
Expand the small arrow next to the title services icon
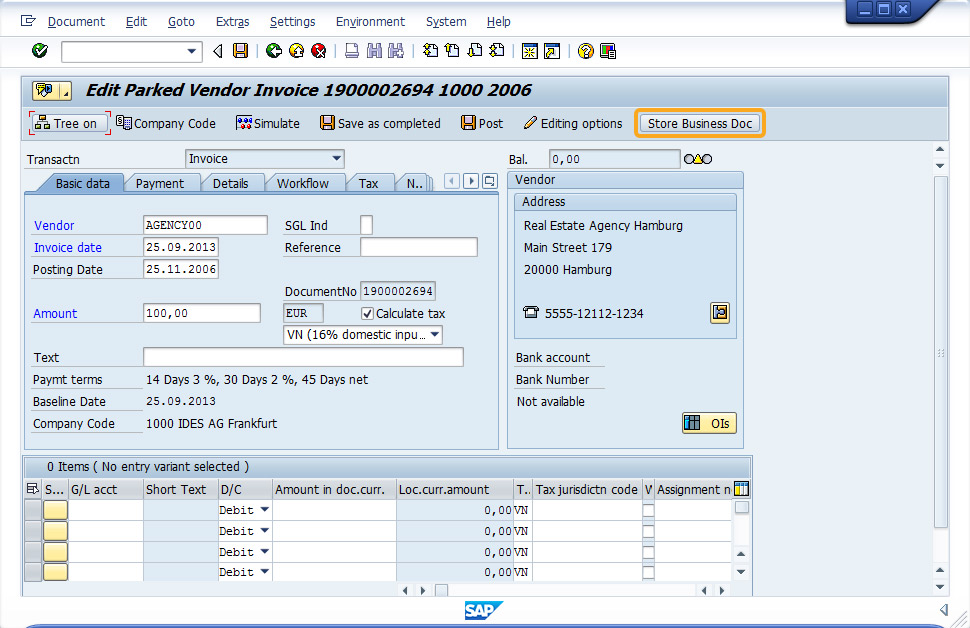tap(65, 91)
